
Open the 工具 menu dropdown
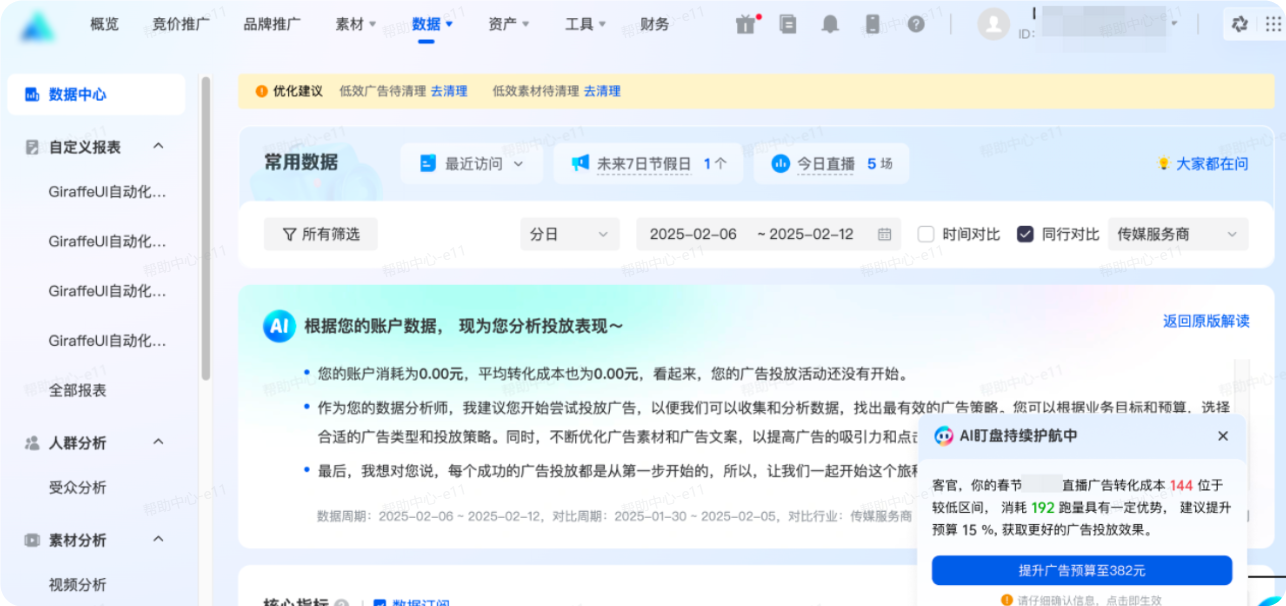586,24
